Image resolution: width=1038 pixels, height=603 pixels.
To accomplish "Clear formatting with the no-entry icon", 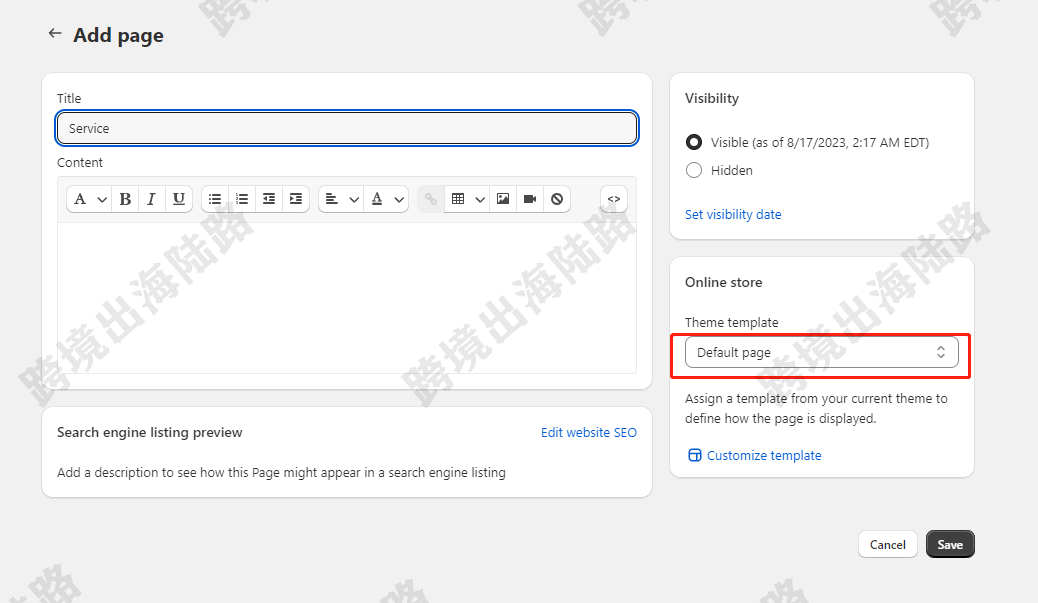I will click(557, 199).
